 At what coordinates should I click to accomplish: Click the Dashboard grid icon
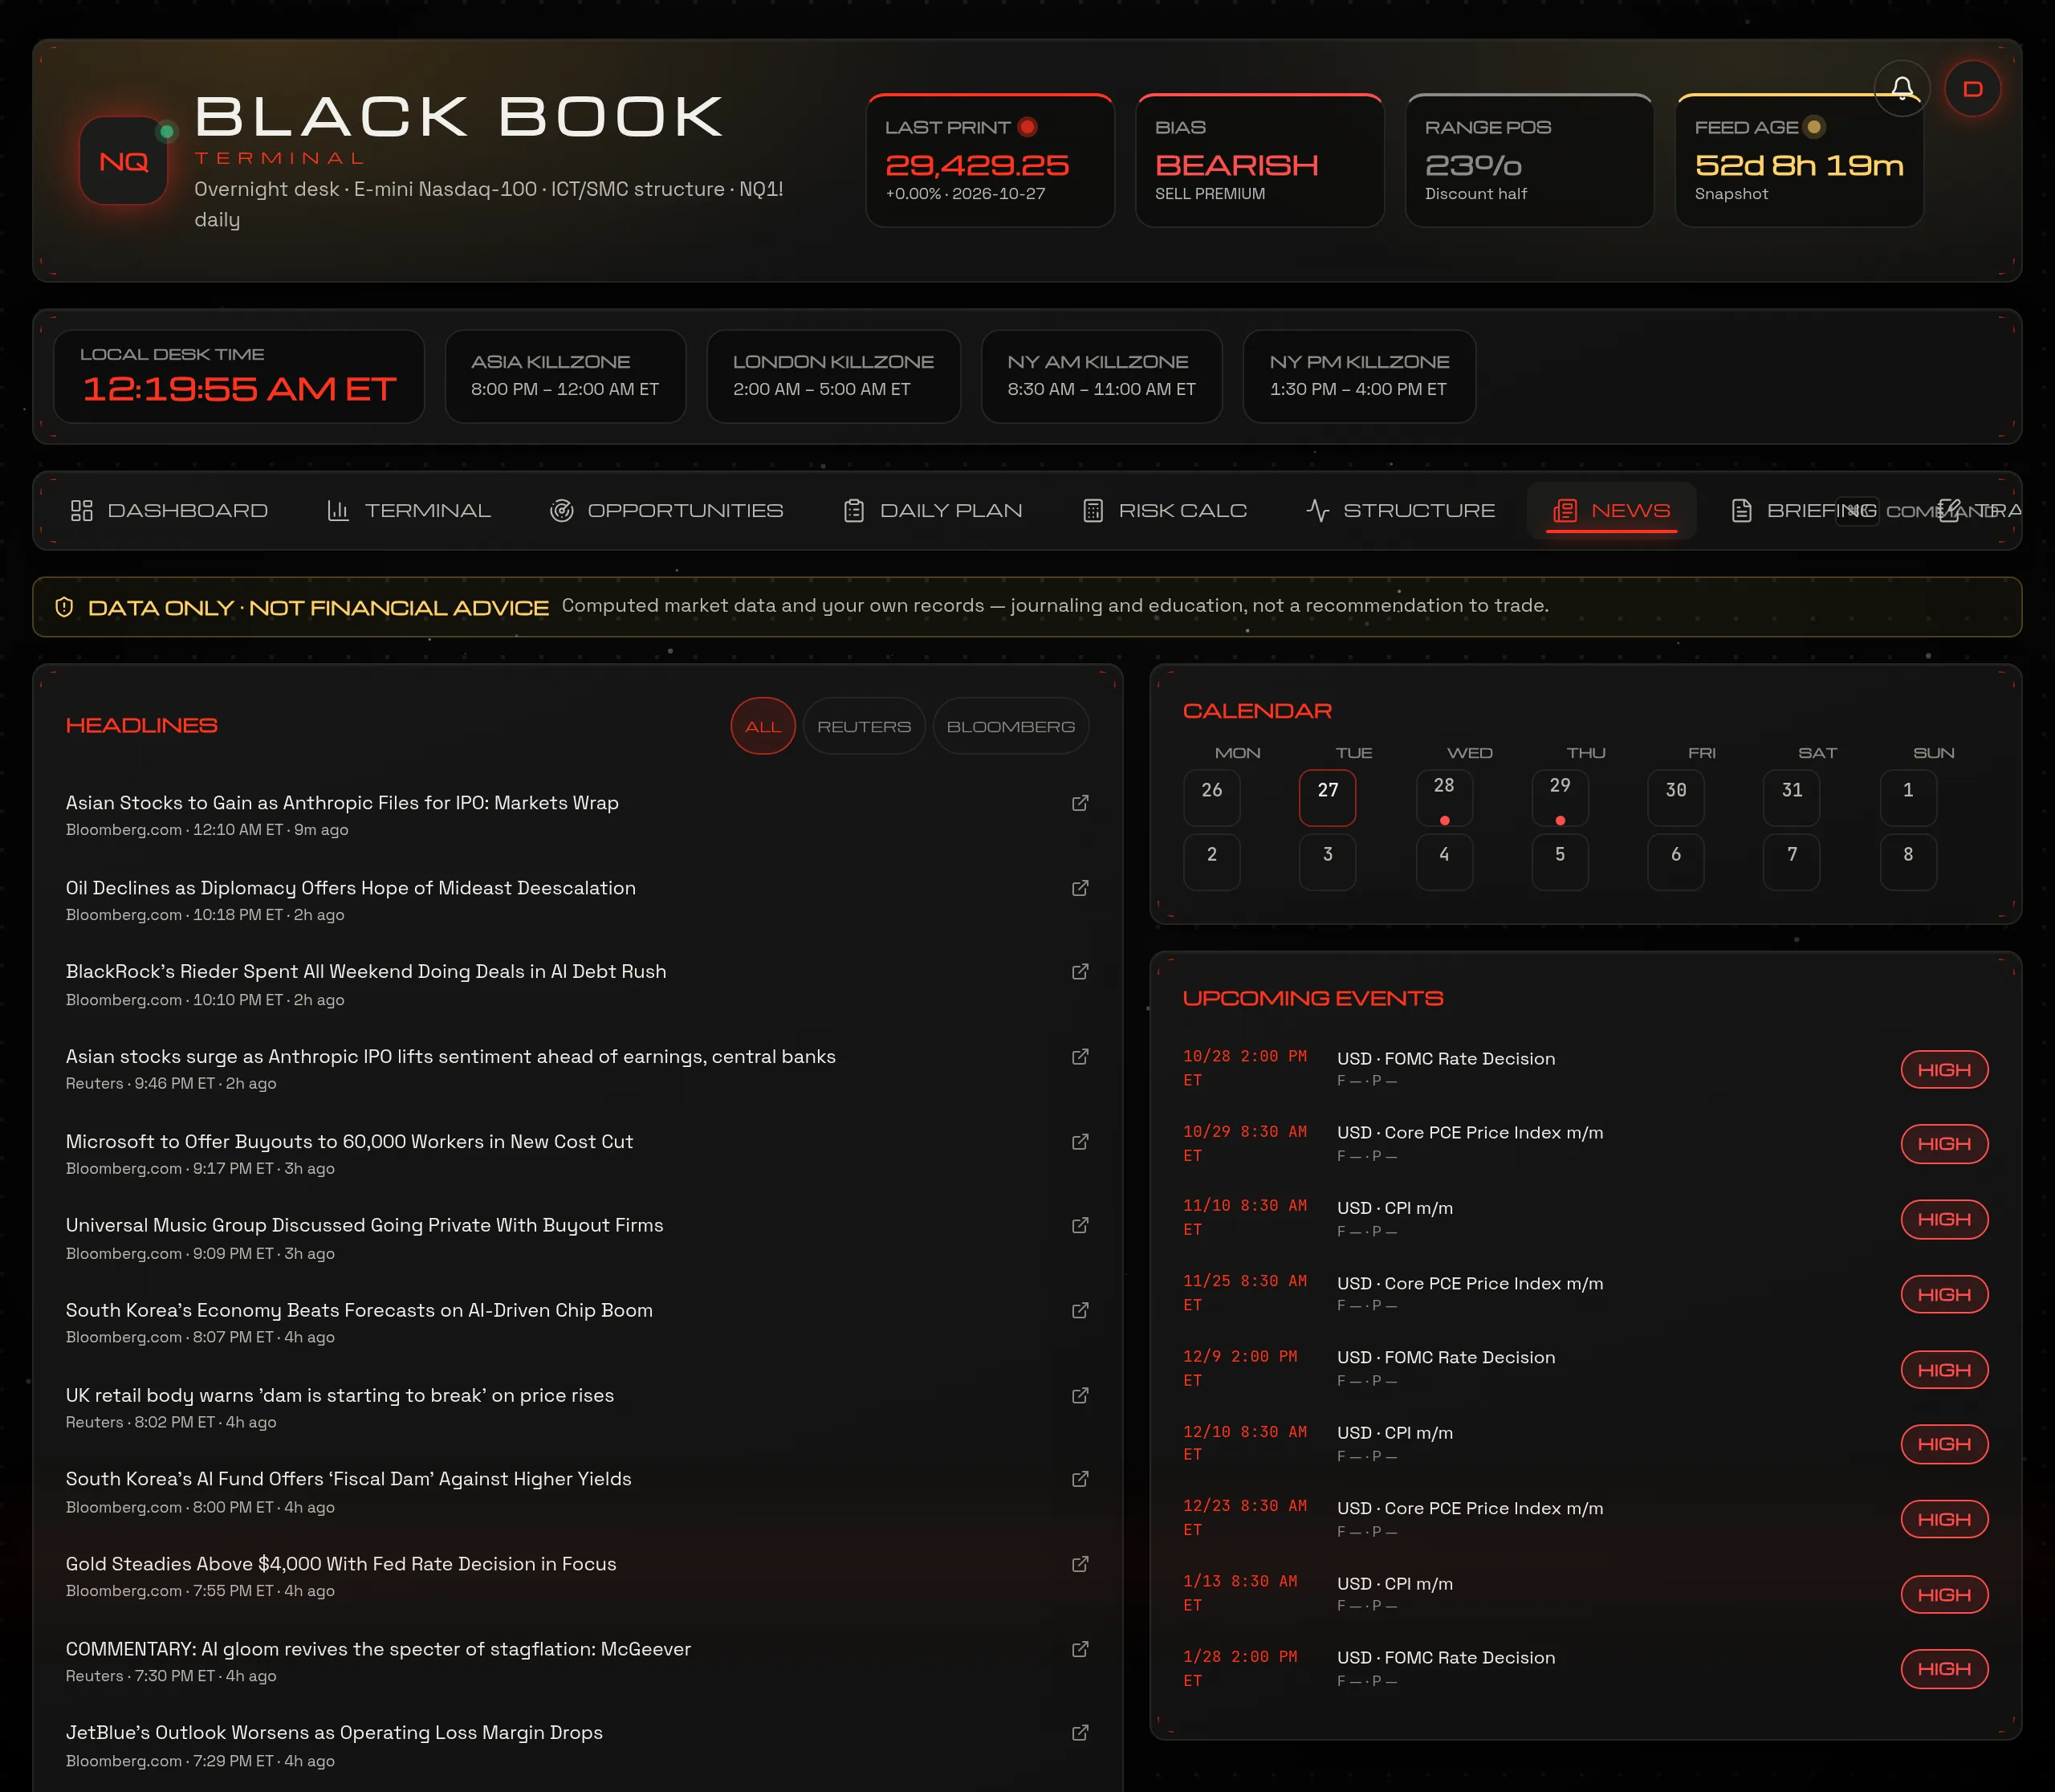tap(82, 511)
